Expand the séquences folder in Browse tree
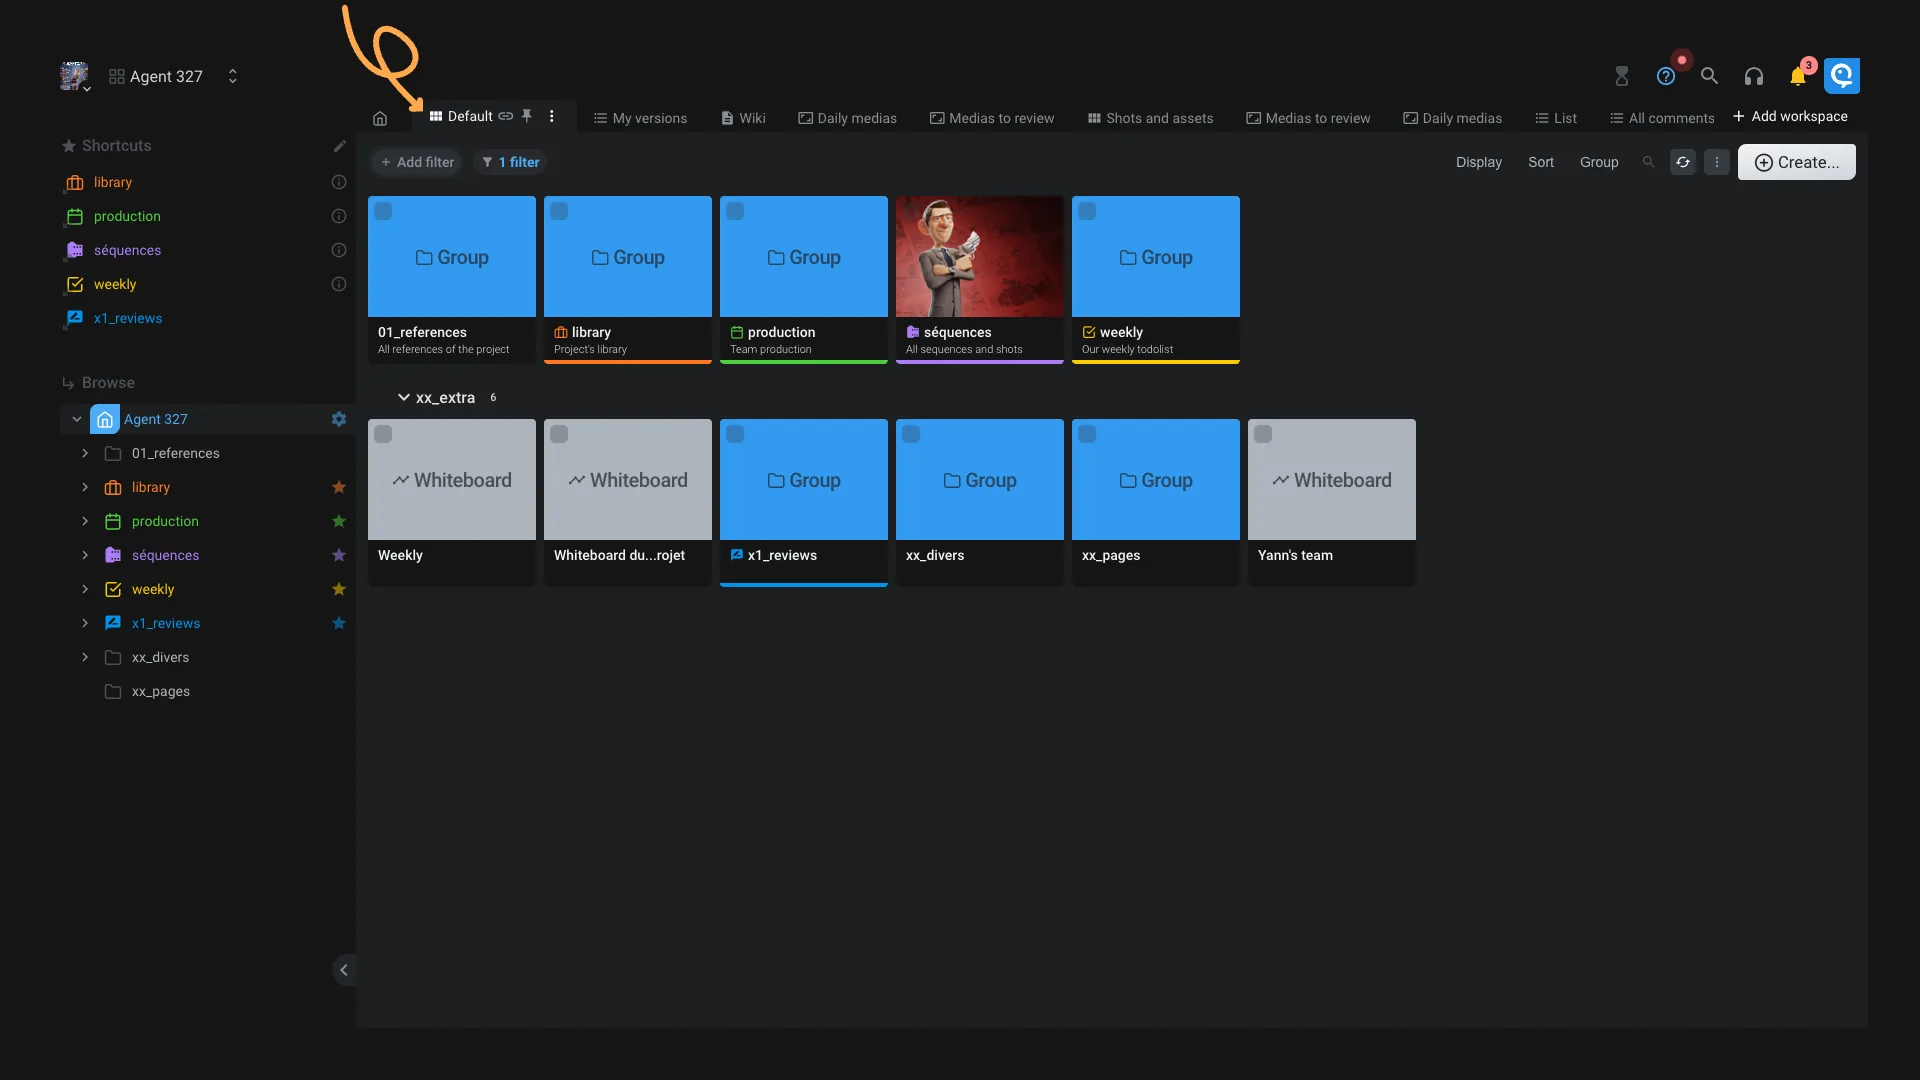1920x1080 pixels. click(85, 555)
